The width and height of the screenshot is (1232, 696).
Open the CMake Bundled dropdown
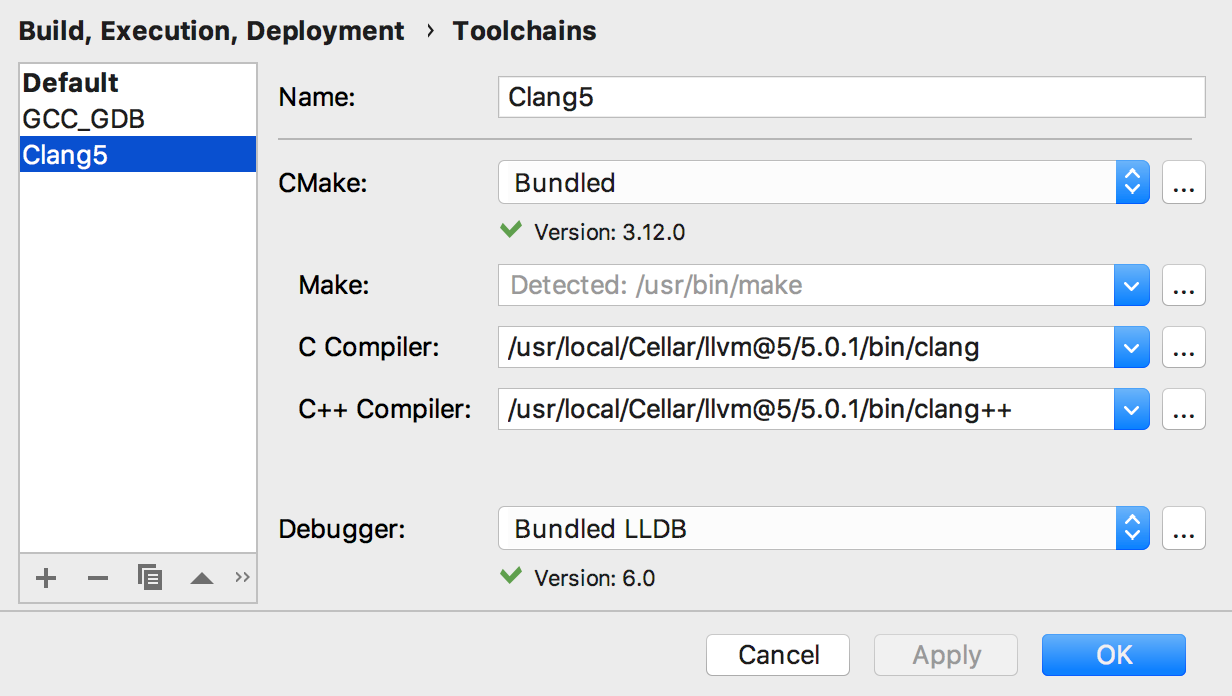[x=1132, y=183]
